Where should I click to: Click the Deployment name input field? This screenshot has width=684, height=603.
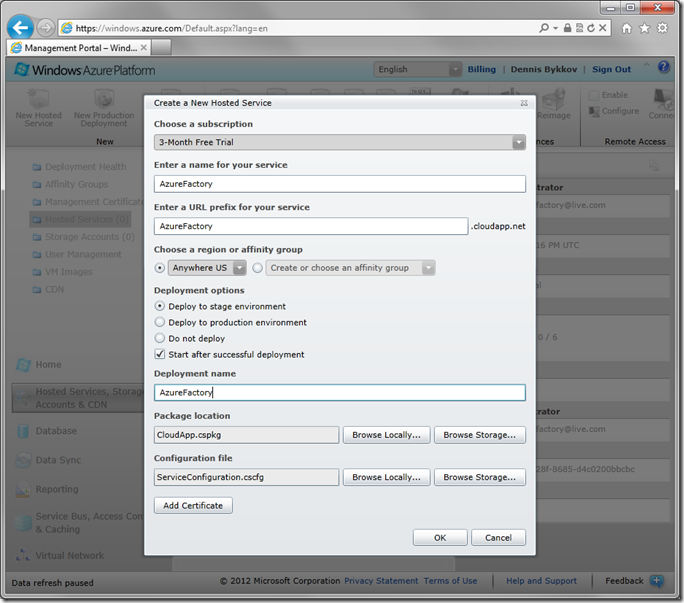339,393
